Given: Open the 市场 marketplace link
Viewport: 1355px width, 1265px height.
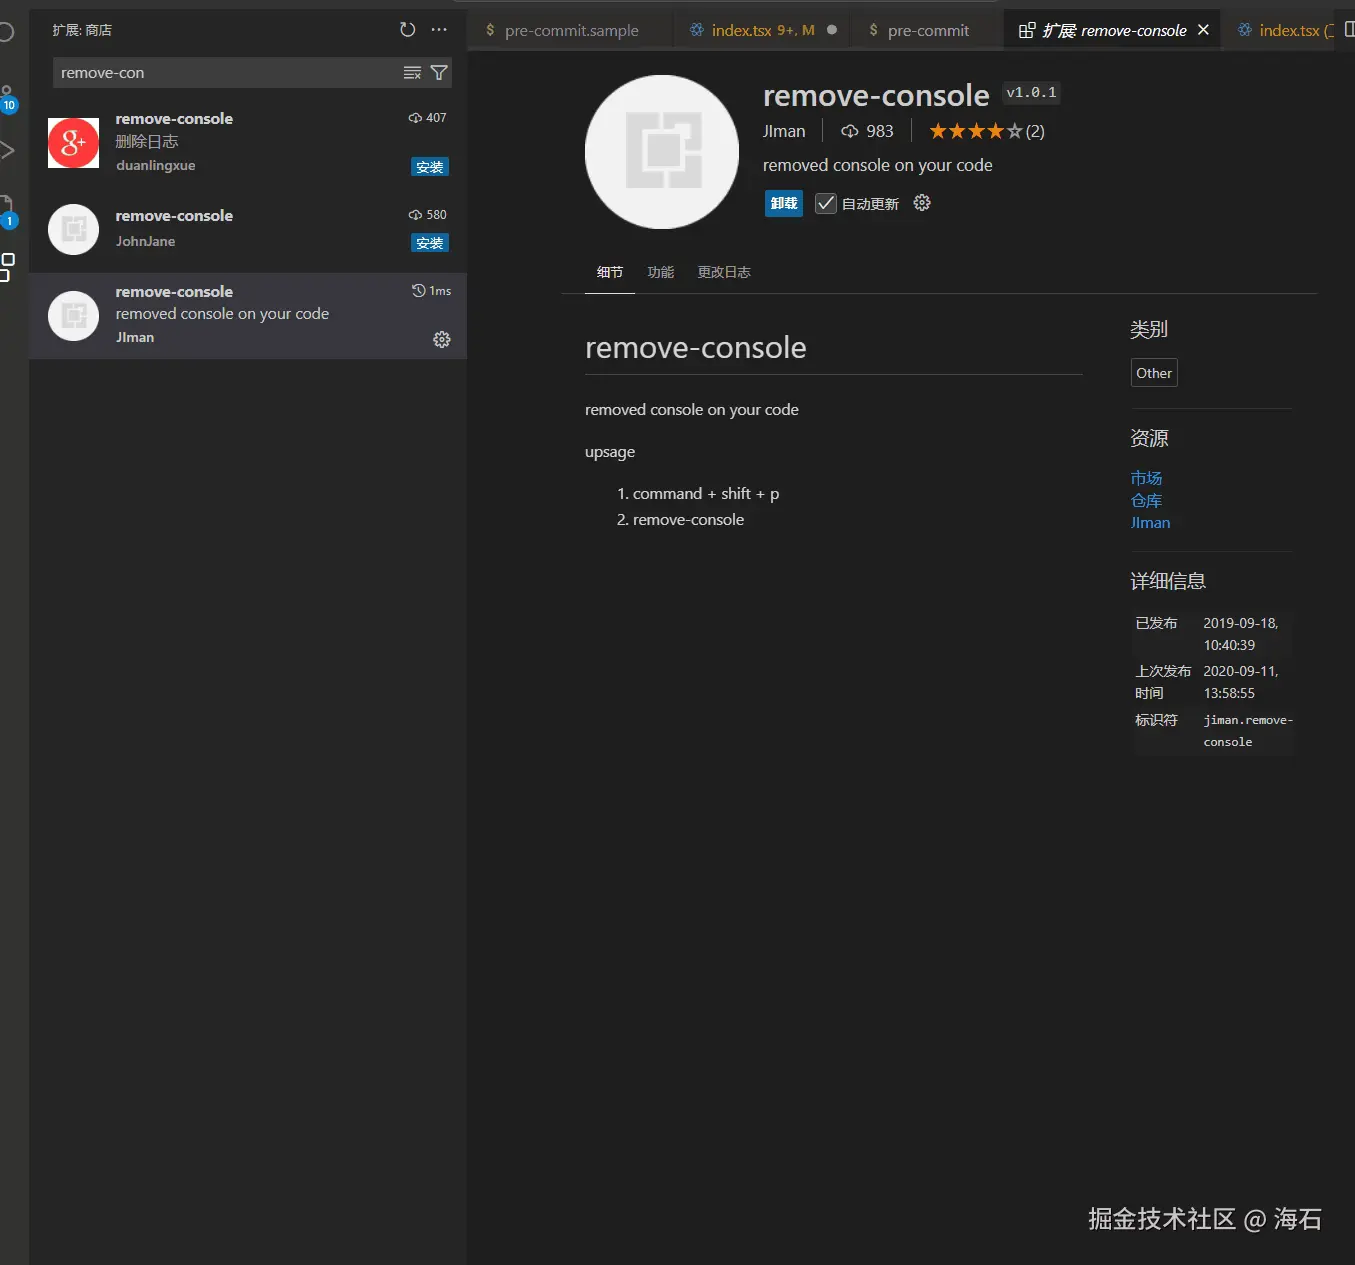Looking at the screenshot, I should tap(1146, 478).
